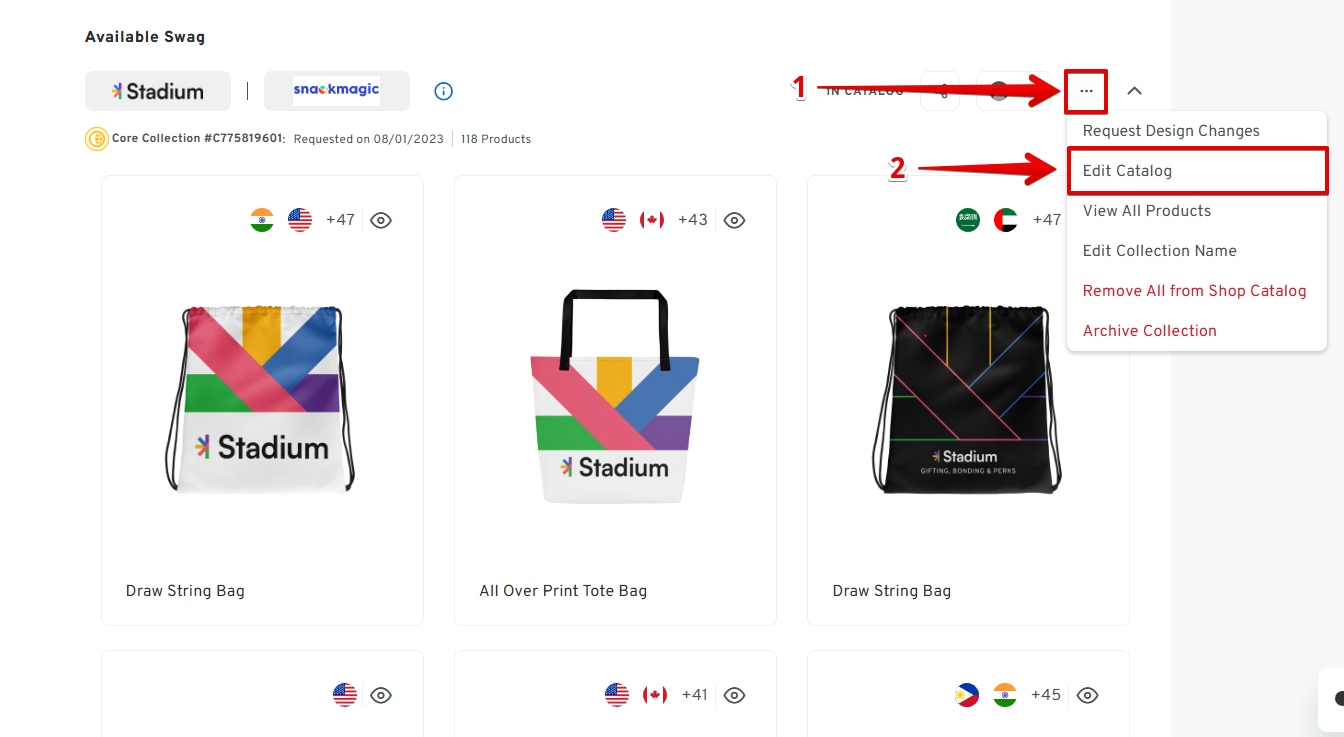Select Edit Catalog from the menu
The image size is (1344, 737).
point(1127,171)
